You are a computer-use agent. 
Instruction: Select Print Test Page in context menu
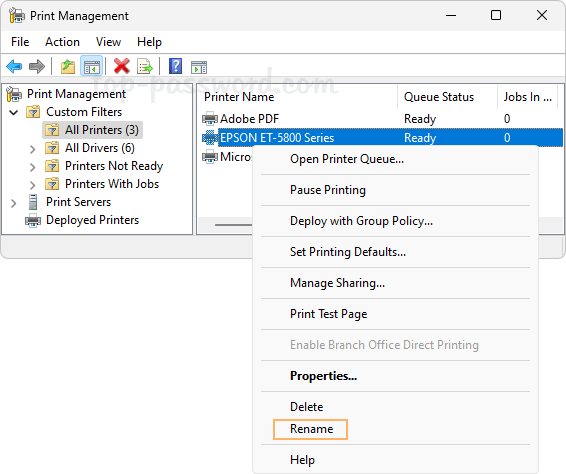coord(328,314)
